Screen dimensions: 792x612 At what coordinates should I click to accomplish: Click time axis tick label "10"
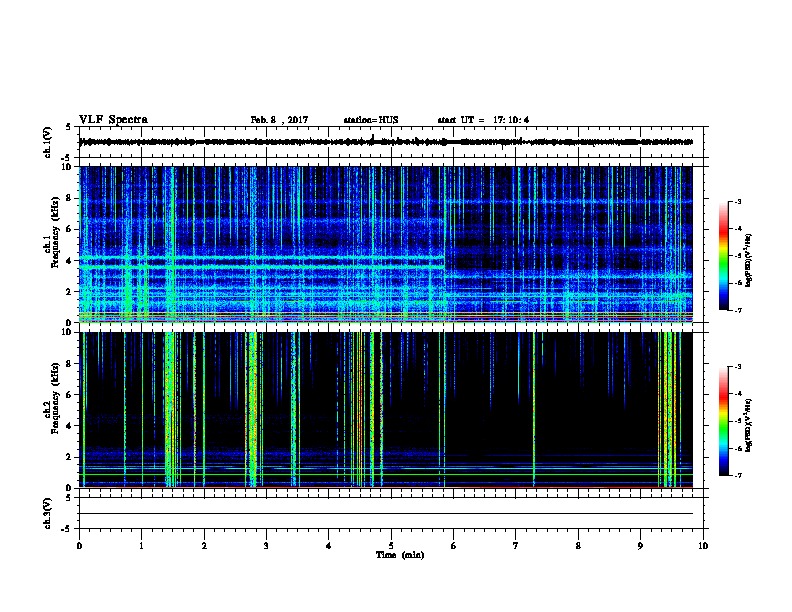703,545
